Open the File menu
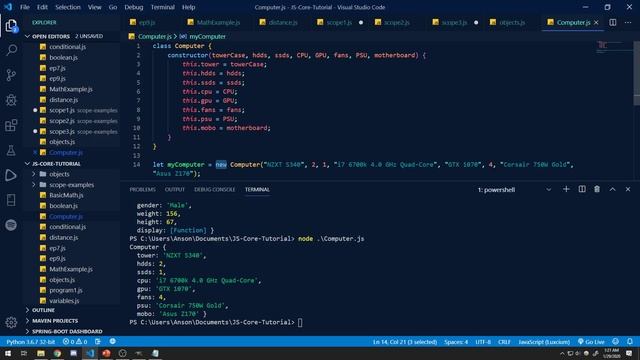The width and height of the screenshot is (640, 360). click(x=25, y=7)
